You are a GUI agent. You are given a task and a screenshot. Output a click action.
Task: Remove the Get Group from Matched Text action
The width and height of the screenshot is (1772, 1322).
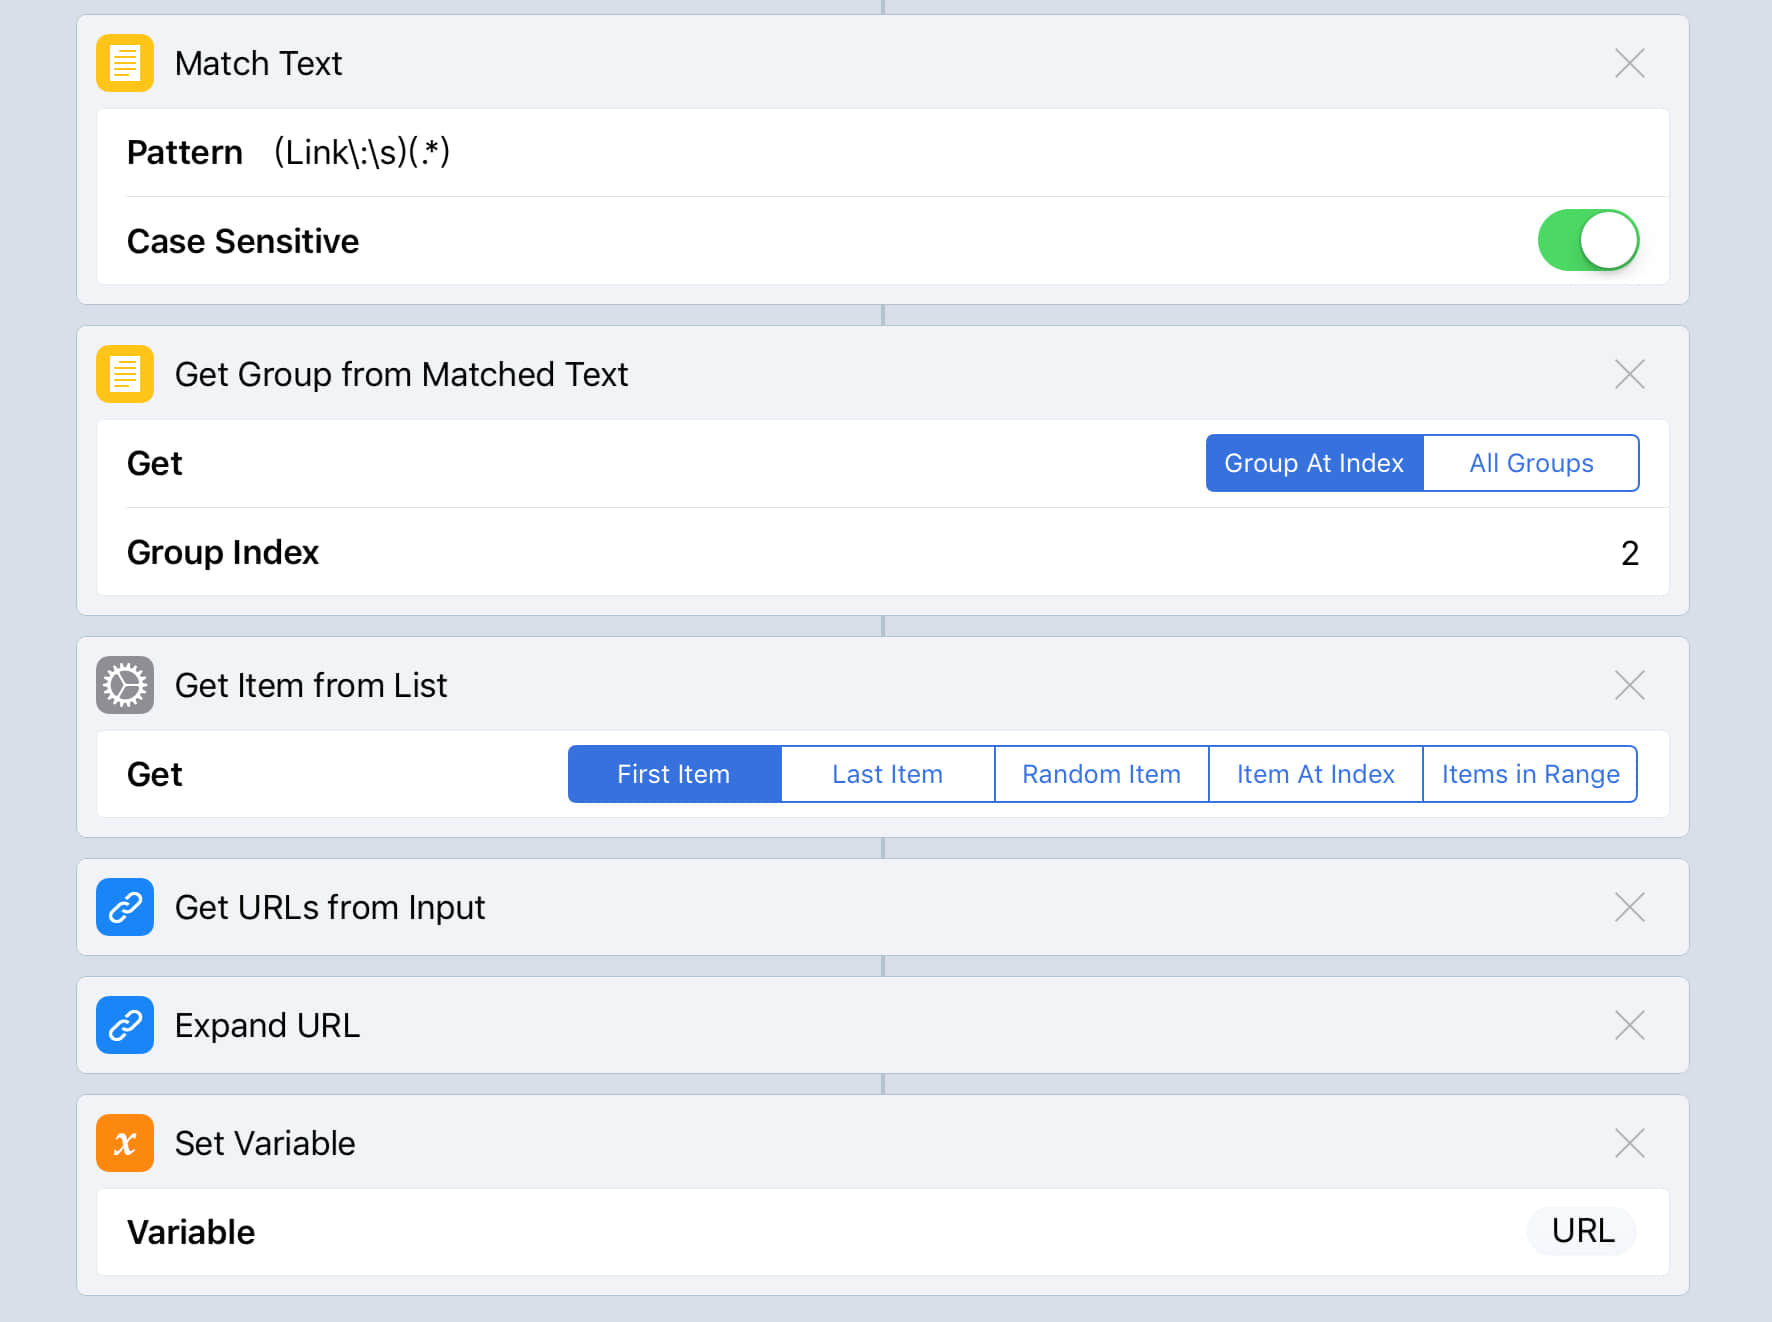pyautogui.click(x=1629, y=374)
